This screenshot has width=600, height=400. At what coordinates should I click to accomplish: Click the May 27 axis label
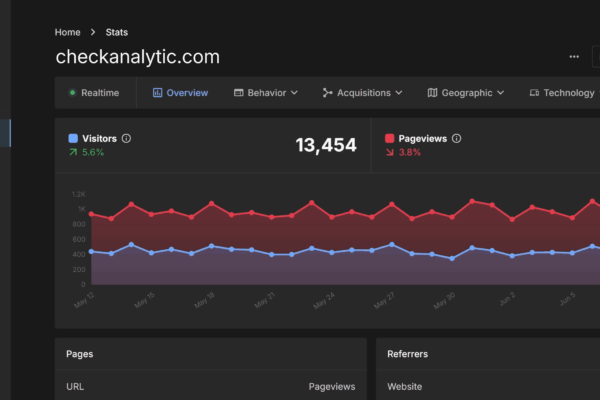point(384,300)
